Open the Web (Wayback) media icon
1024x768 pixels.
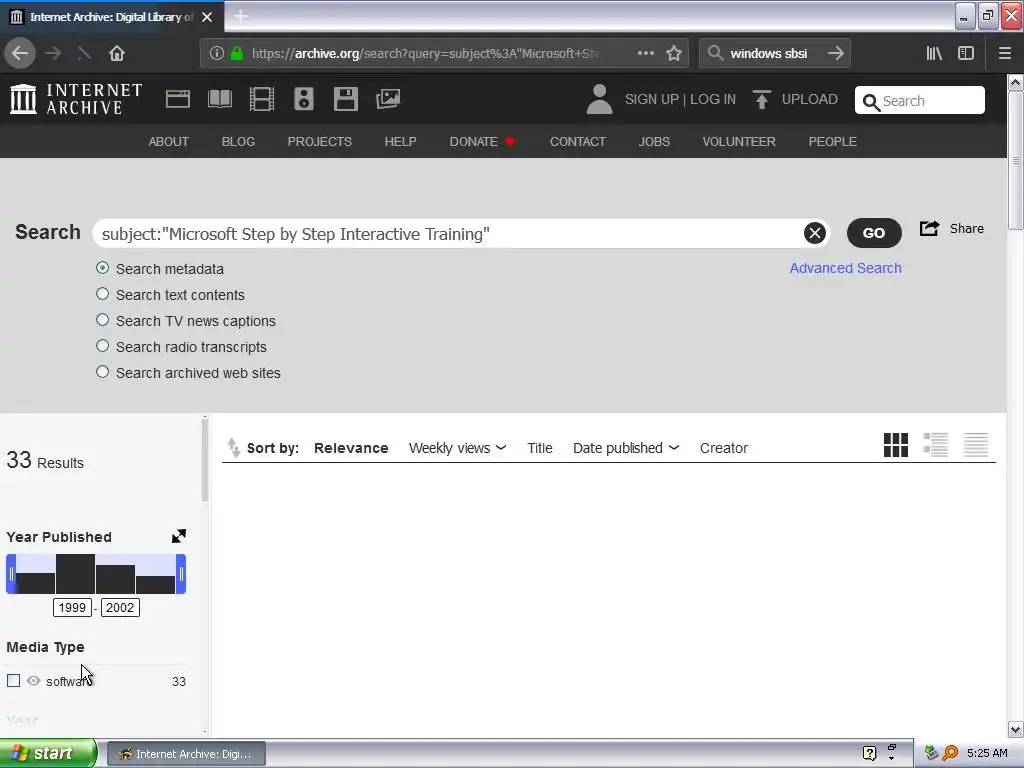tap(178, 99)
